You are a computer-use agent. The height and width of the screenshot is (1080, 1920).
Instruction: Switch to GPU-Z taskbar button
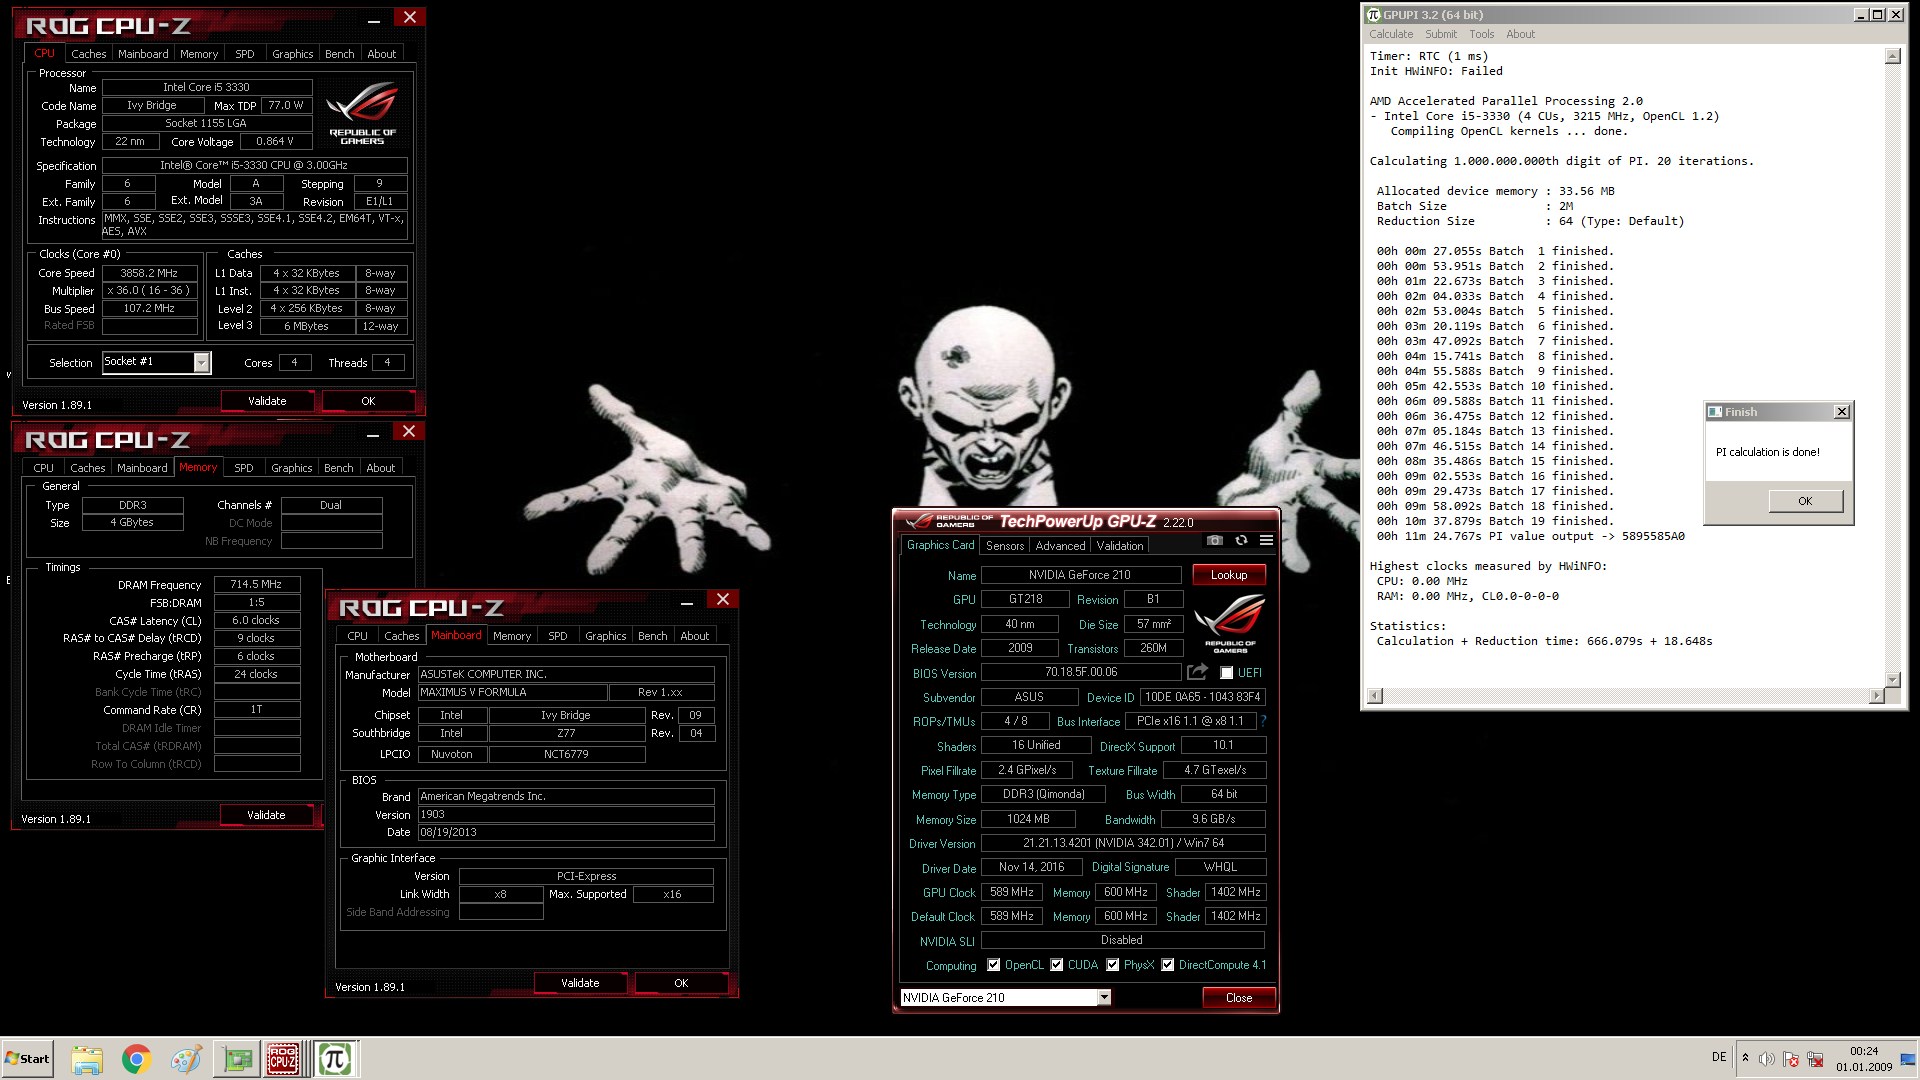[238, 1059]
